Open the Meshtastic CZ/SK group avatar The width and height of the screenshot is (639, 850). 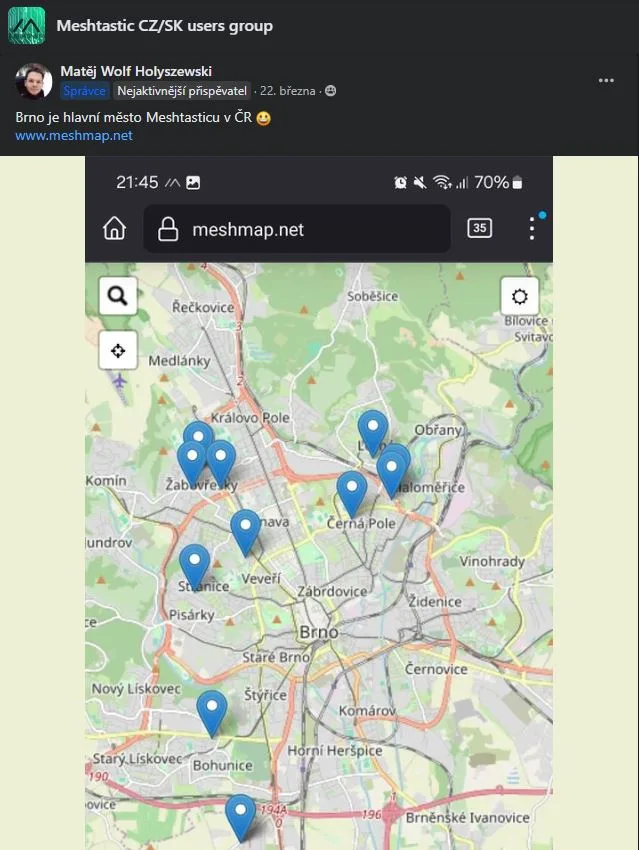[26, 25]
